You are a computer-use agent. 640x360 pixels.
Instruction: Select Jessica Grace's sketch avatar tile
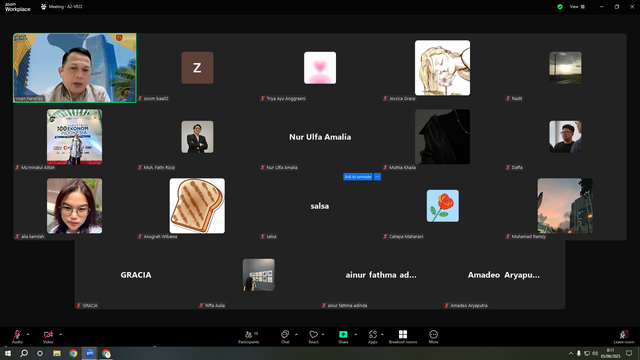(442, 68)
